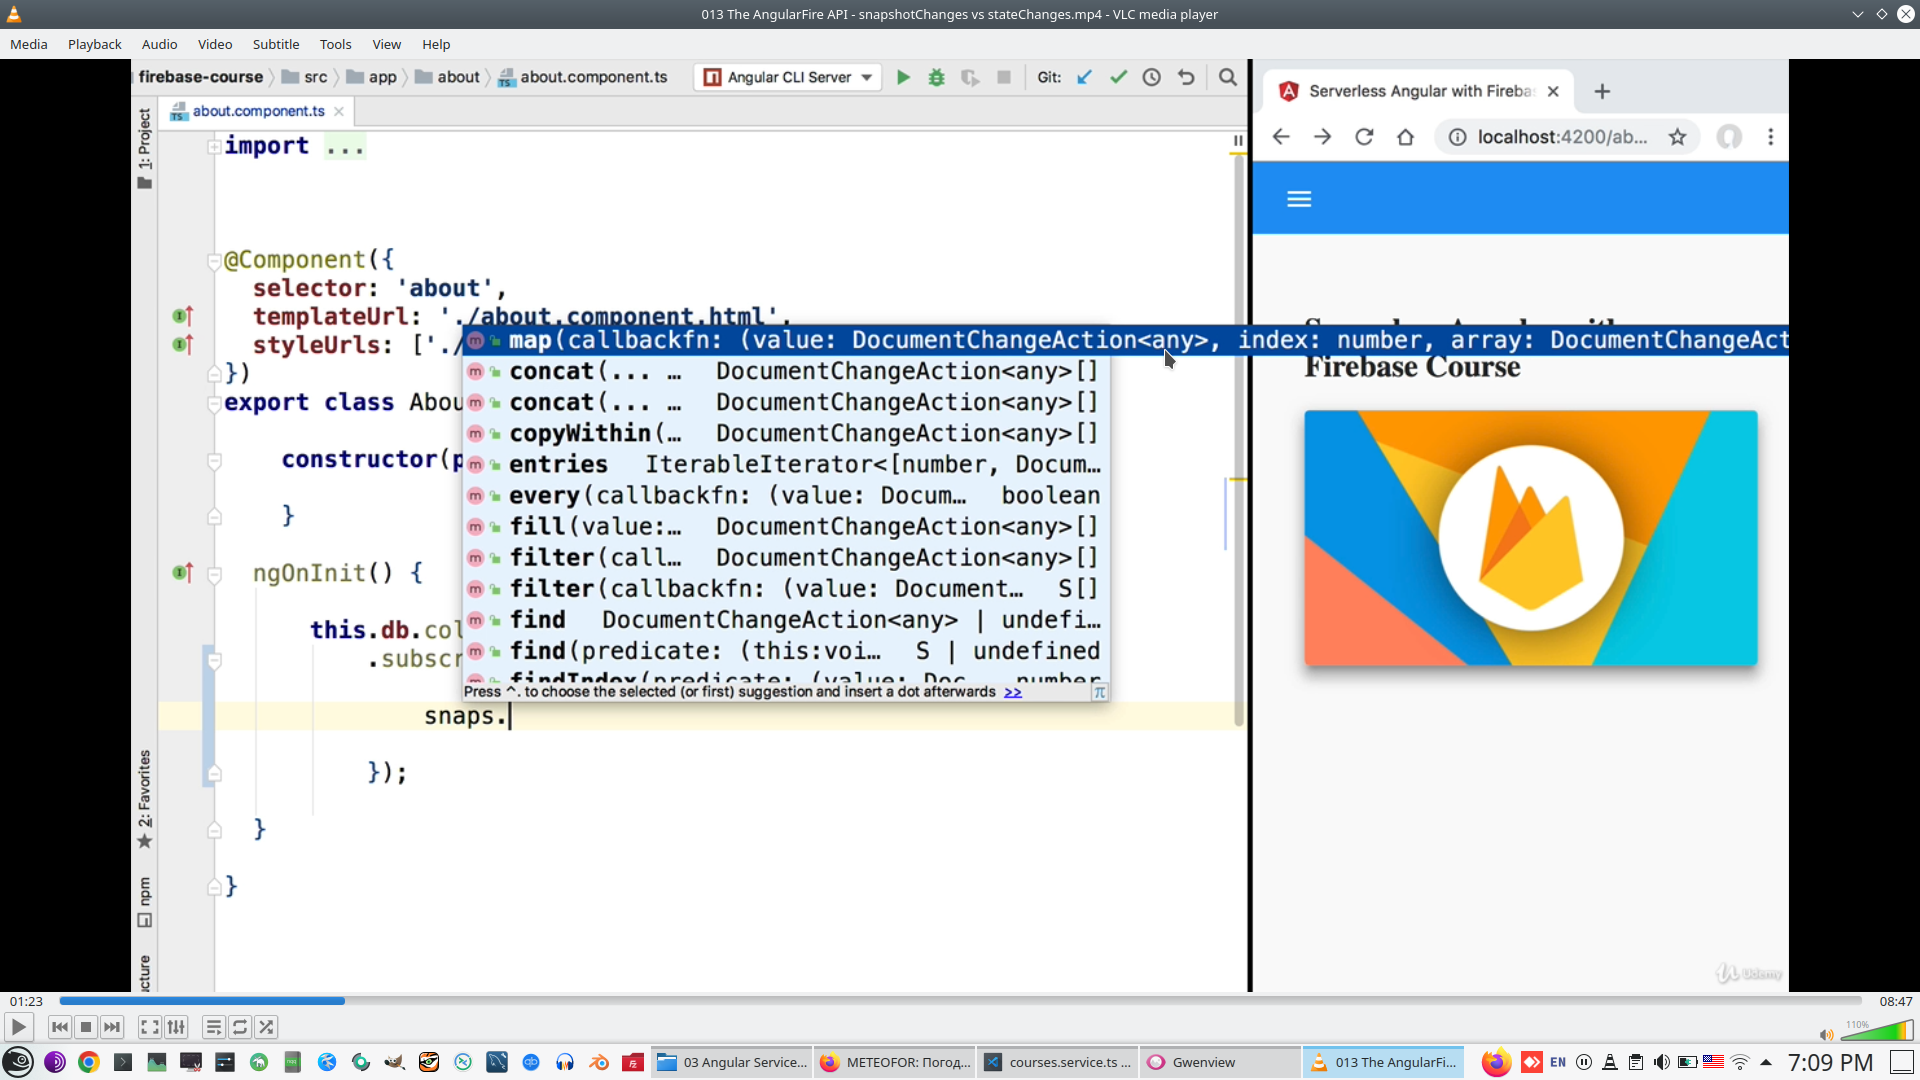The height and width of the screenshot is (1080, 1920).
Task: Skip to next media file
Action: pos(112,1027)
